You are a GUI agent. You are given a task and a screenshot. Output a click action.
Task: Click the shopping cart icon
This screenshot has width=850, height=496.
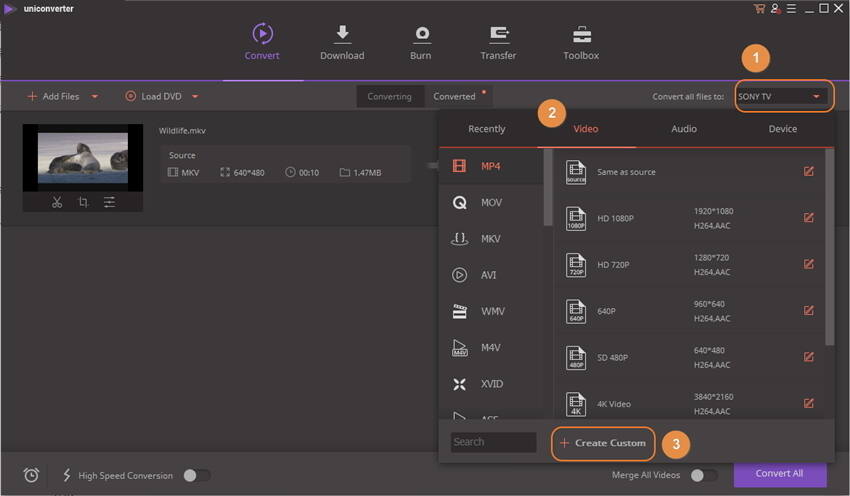[x=759, y=8]
